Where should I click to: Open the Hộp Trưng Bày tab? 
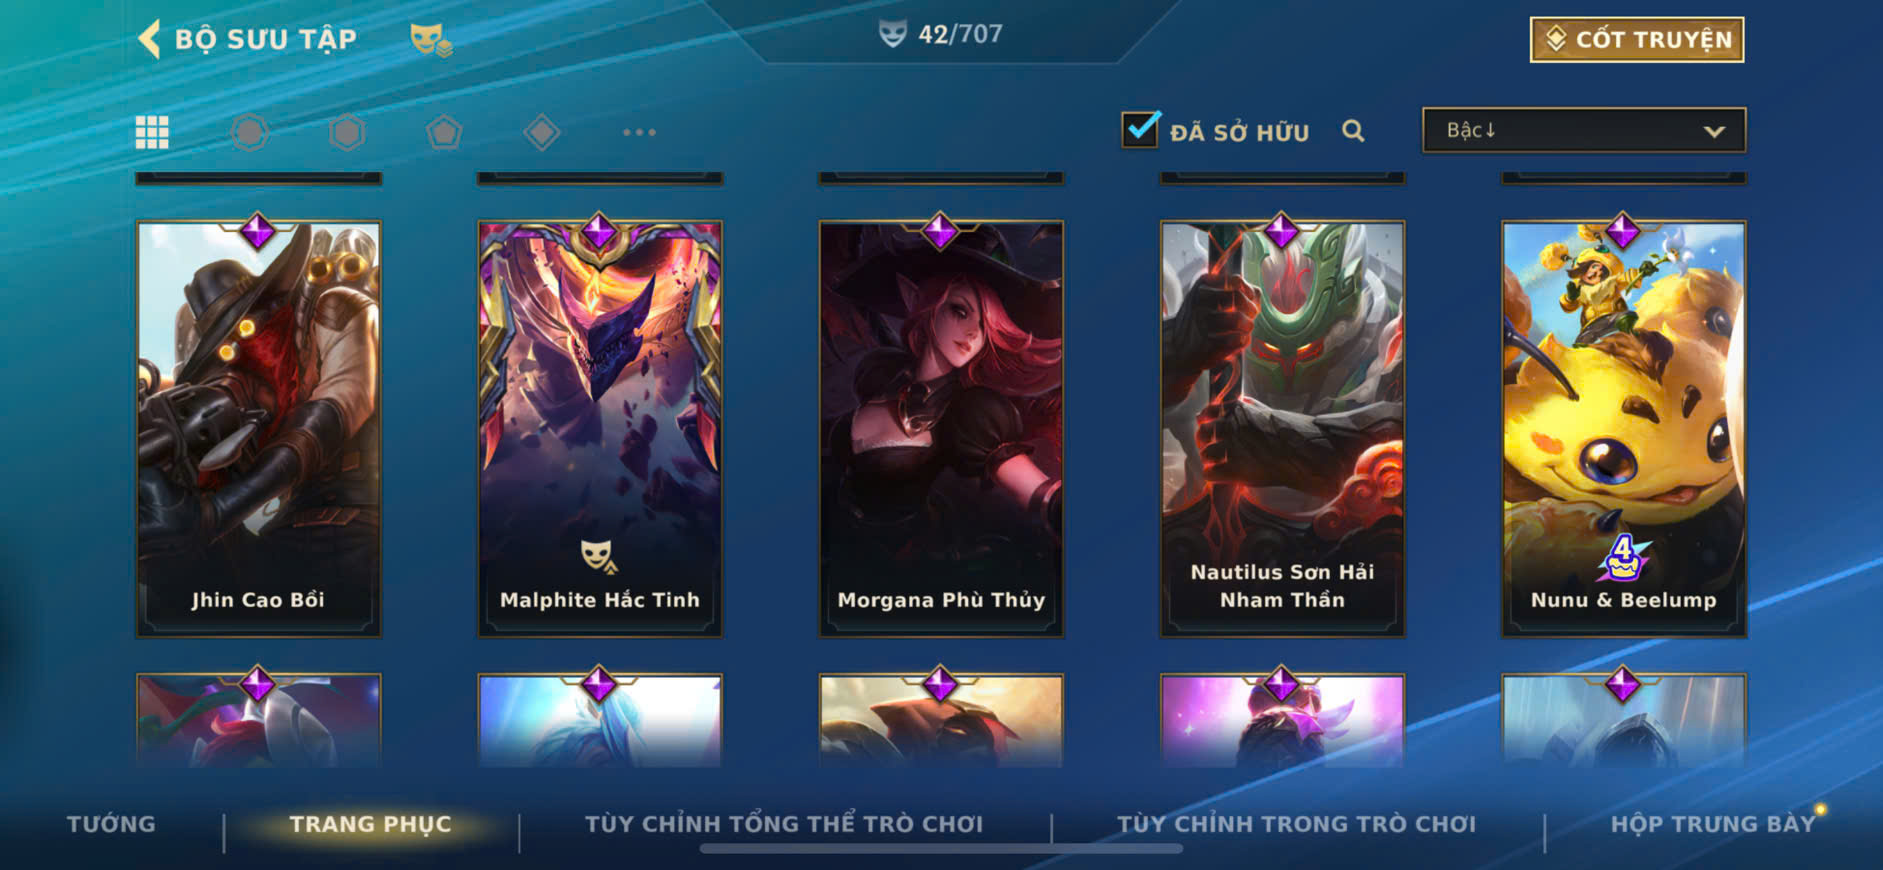coord(1712,824)
